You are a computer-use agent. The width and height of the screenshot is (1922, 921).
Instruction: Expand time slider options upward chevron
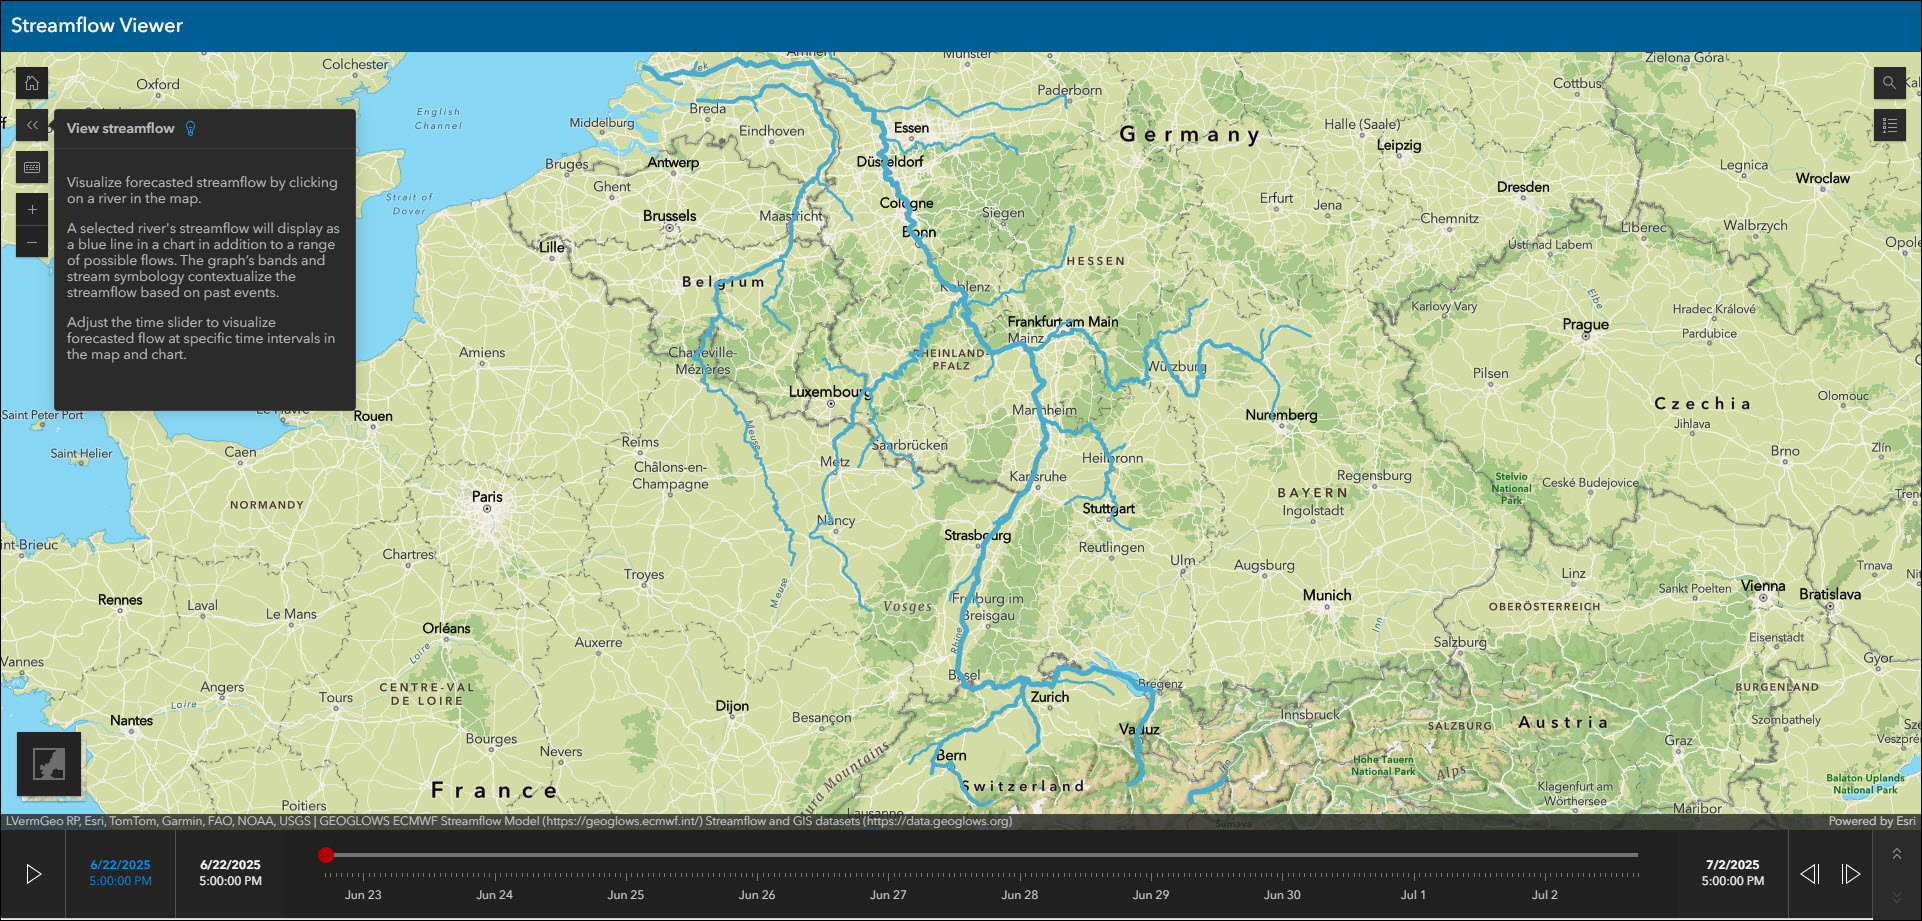1897,854
